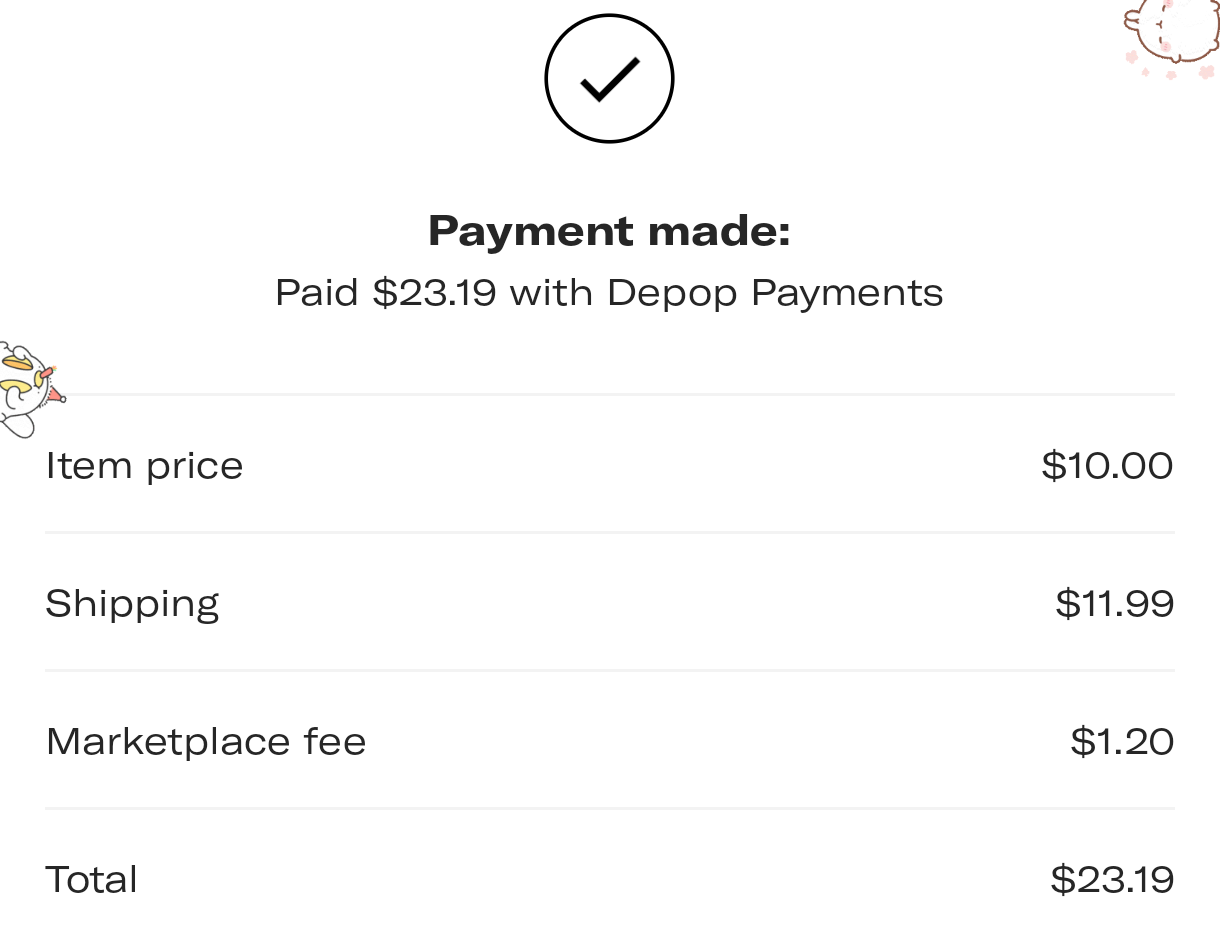1220x943 pixels.
Task: Click the circled checkmark confirmation icon
Action: 609,78
